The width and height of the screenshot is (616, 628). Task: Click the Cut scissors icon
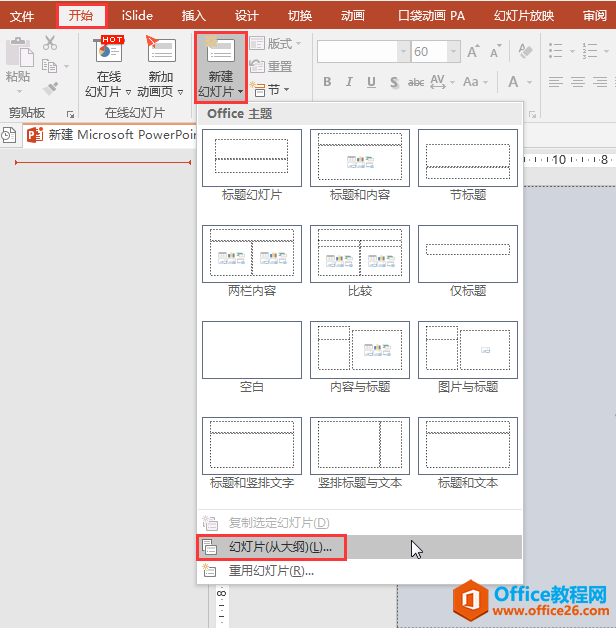coord(50,43)
